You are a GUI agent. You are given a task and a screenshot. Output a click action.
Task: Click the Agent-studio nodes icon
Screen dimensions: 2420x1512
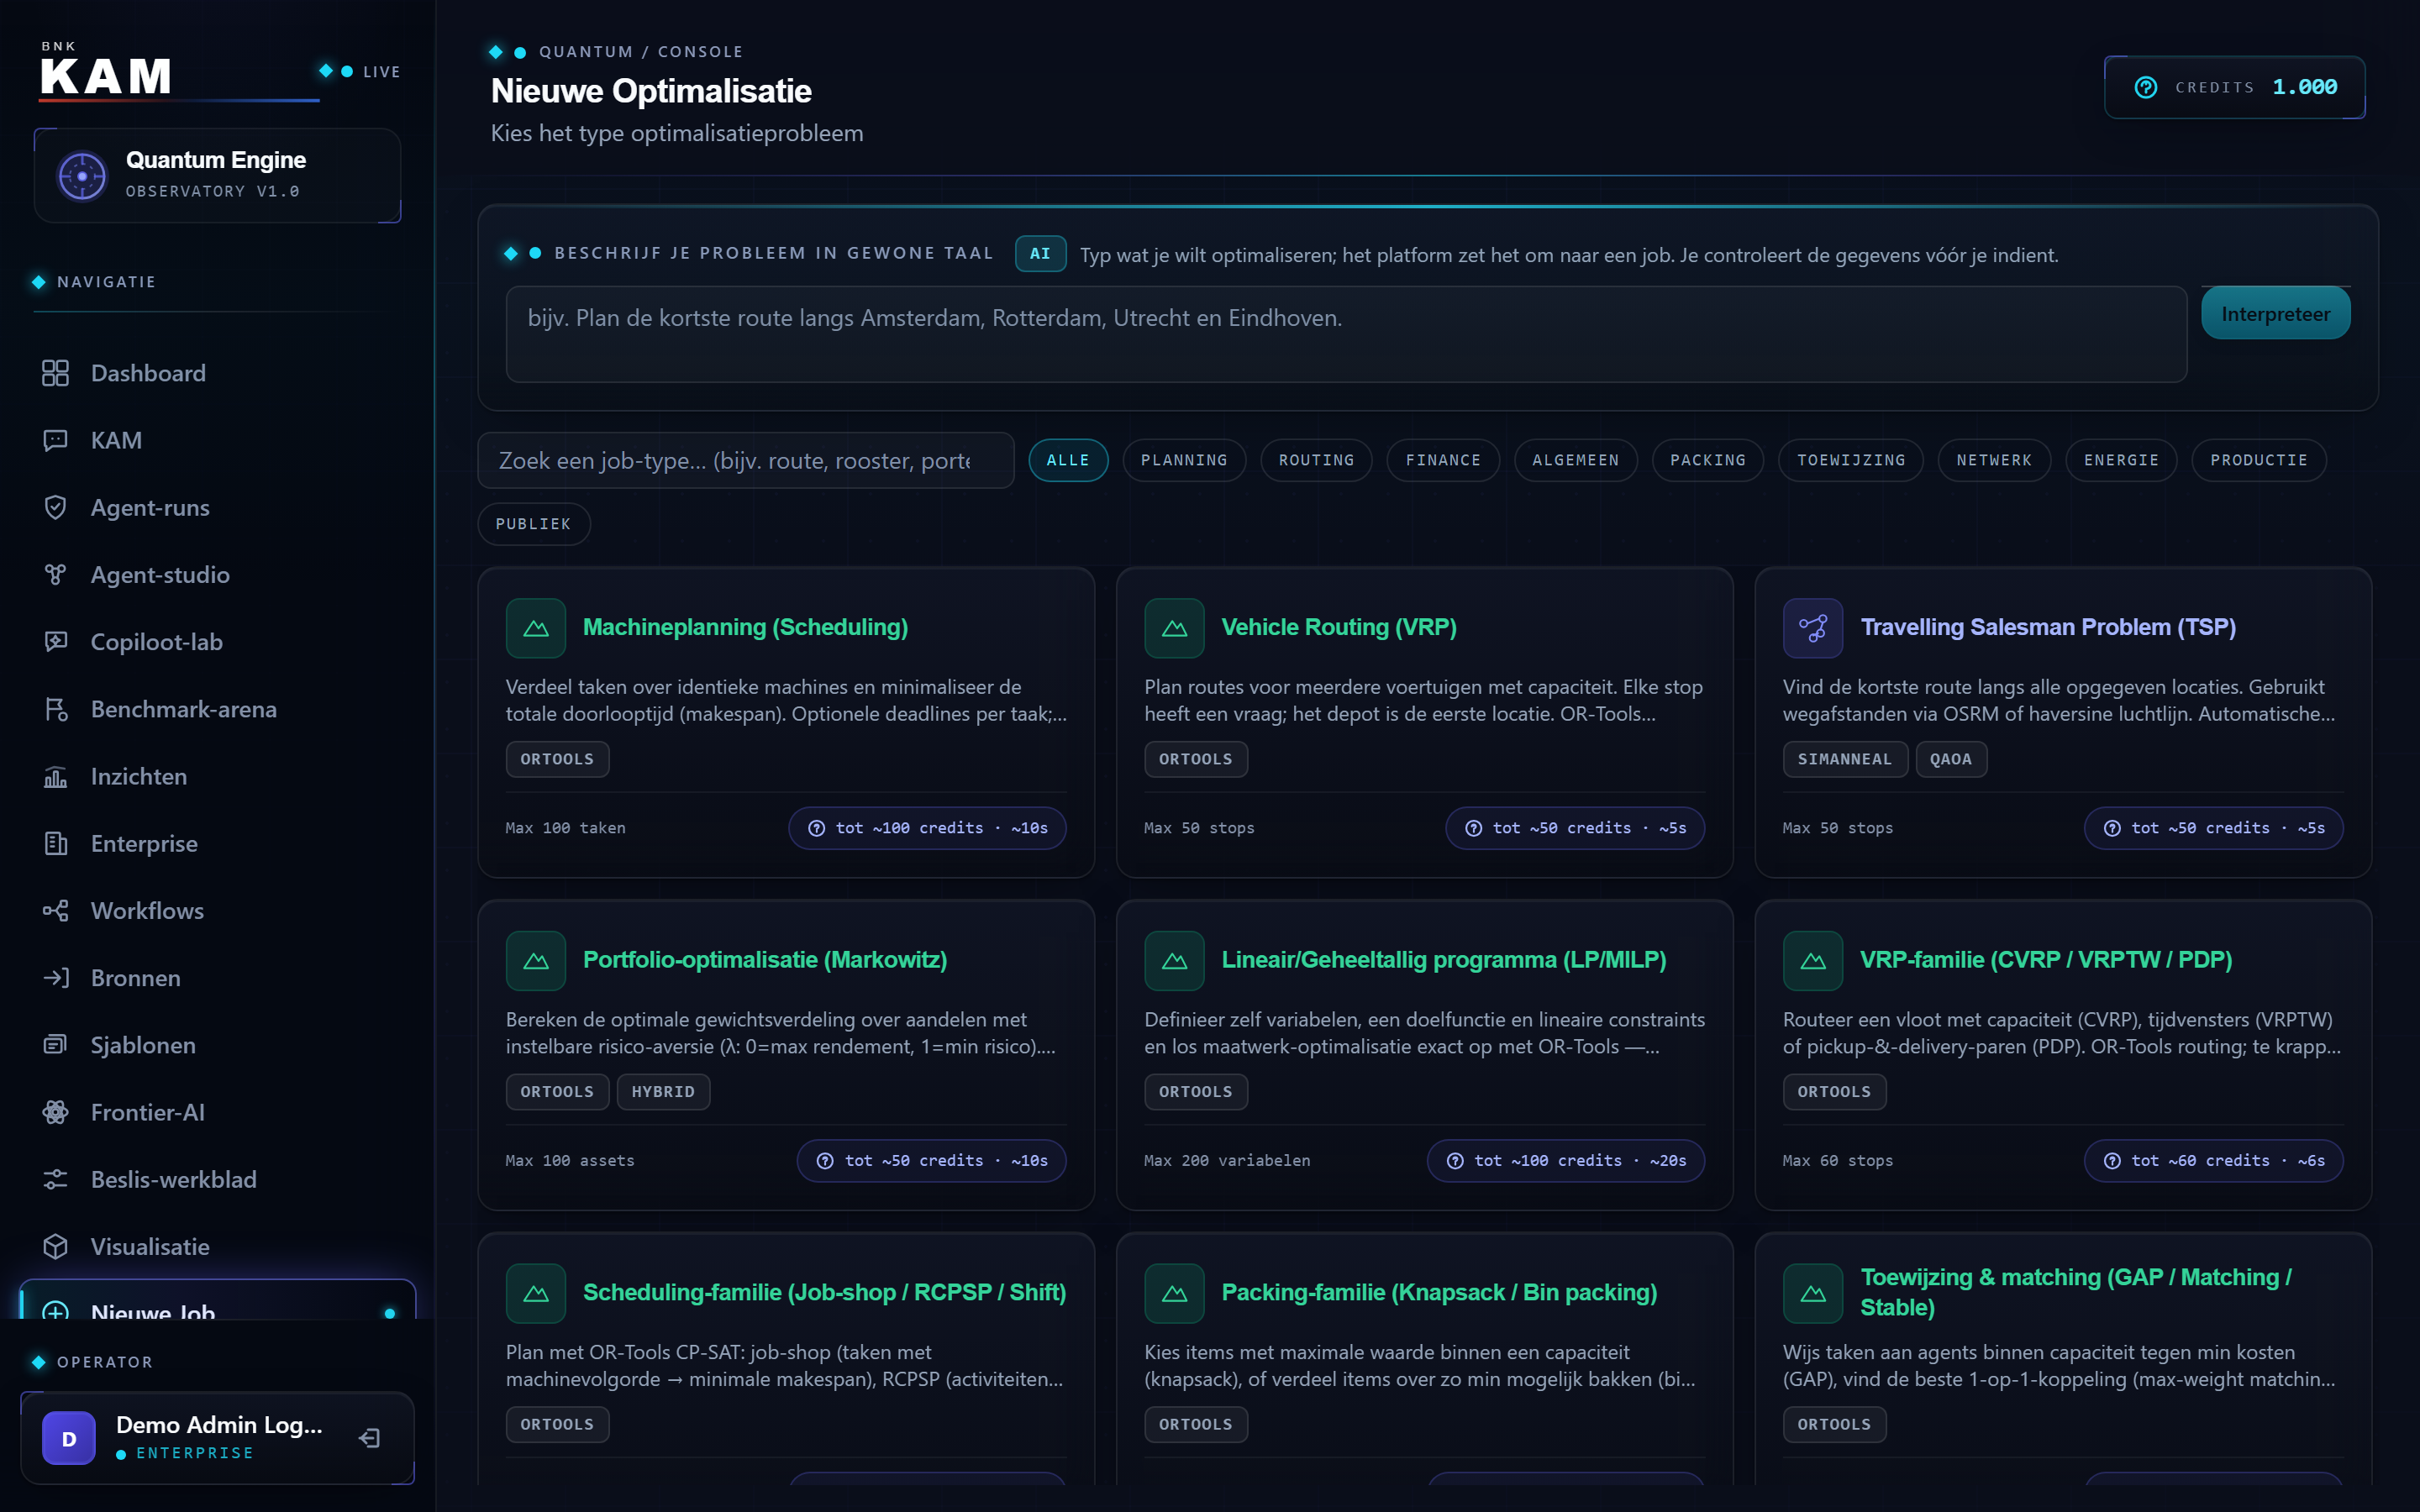coord(55,574)
